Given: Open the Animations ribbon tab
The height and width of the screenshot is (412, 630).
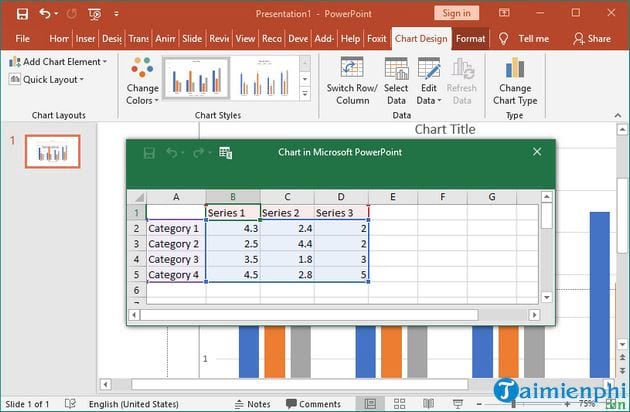Looking at the screenshot, I should click(x=165, y=39).
